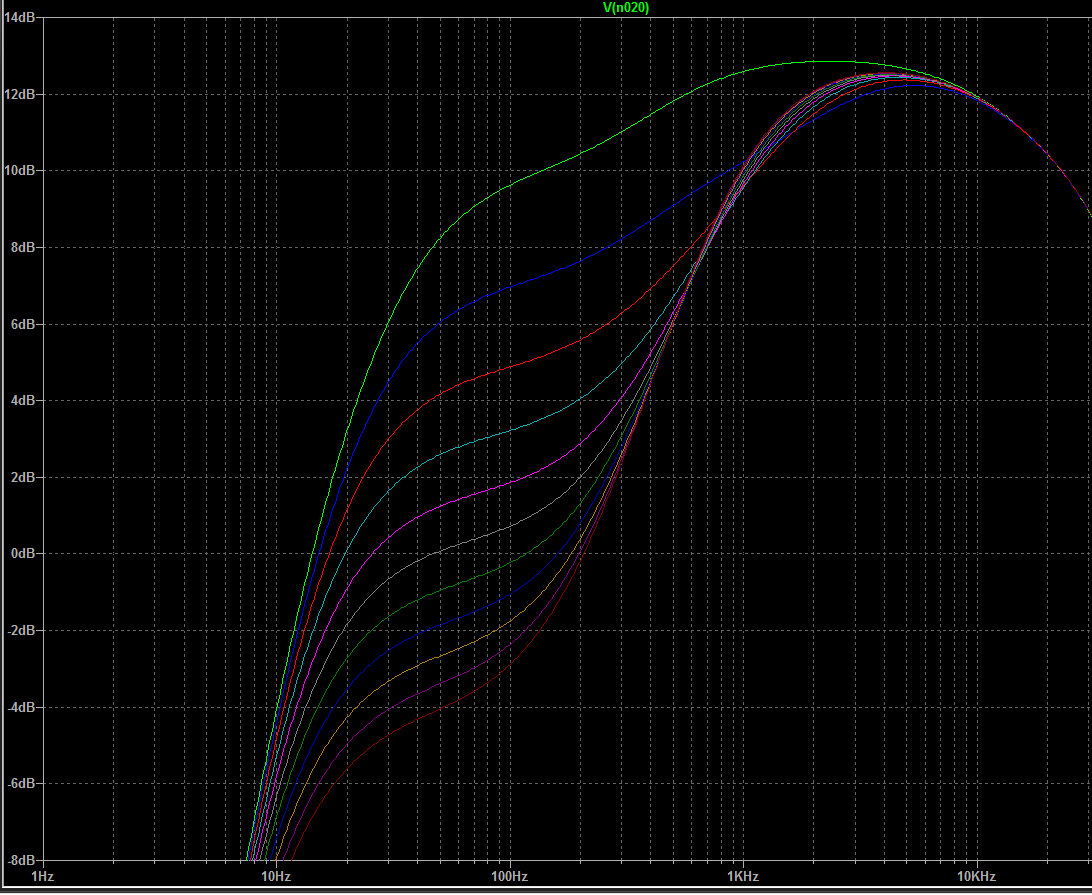Click the -2dB vertical axis label
Viewport: 1092px width, 895px height.
(x=21, y=630)
